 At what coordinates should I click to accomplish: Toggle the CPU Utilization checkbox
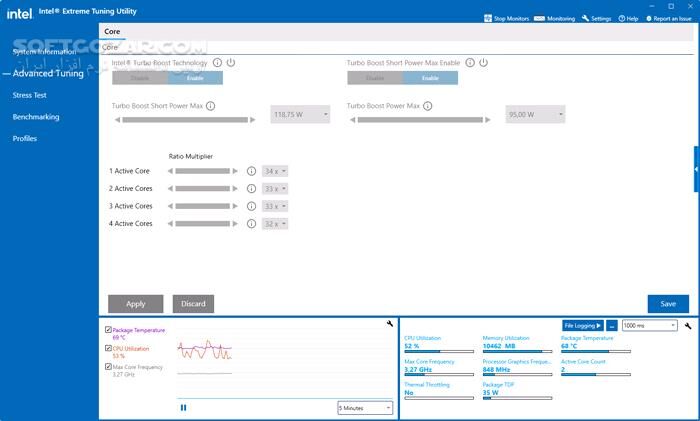[x=108, y=348]
